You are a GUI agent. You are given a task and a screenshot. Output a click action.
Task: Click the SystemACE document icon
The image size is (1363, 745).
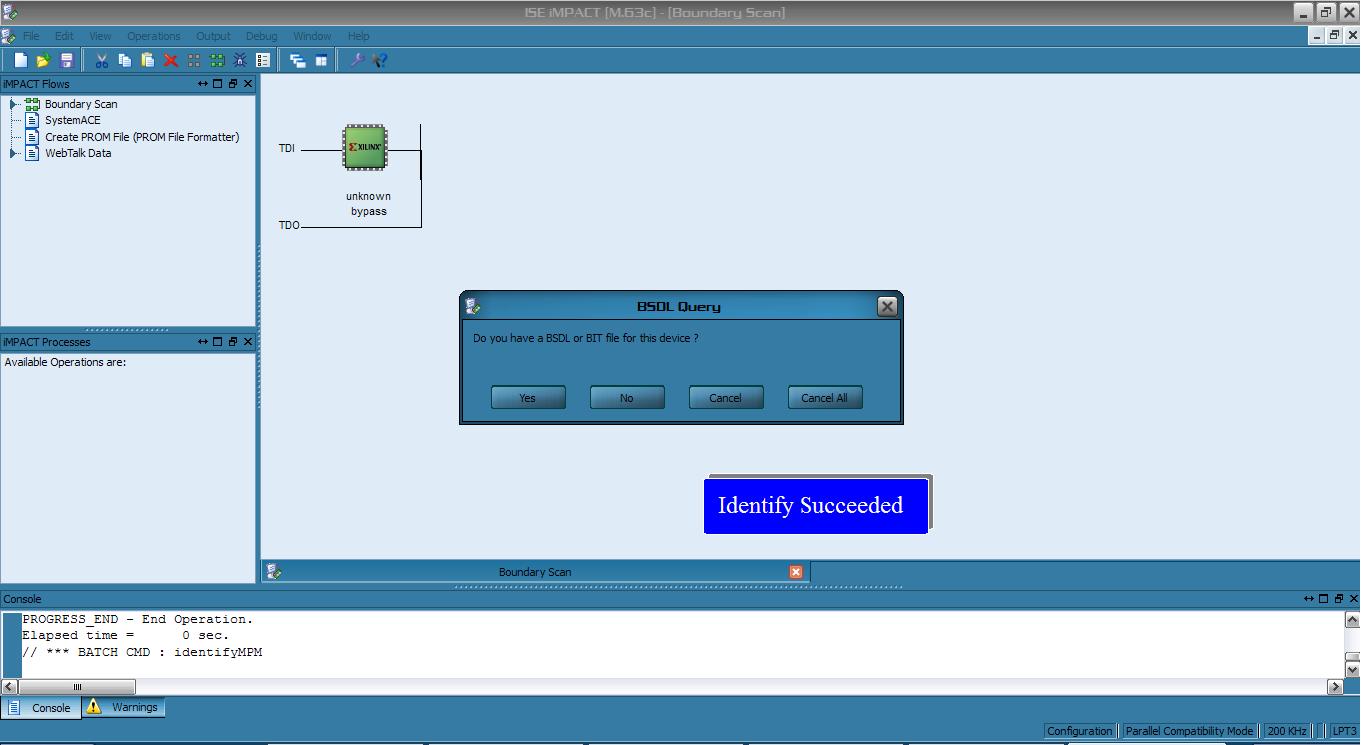tap(32, 120)
